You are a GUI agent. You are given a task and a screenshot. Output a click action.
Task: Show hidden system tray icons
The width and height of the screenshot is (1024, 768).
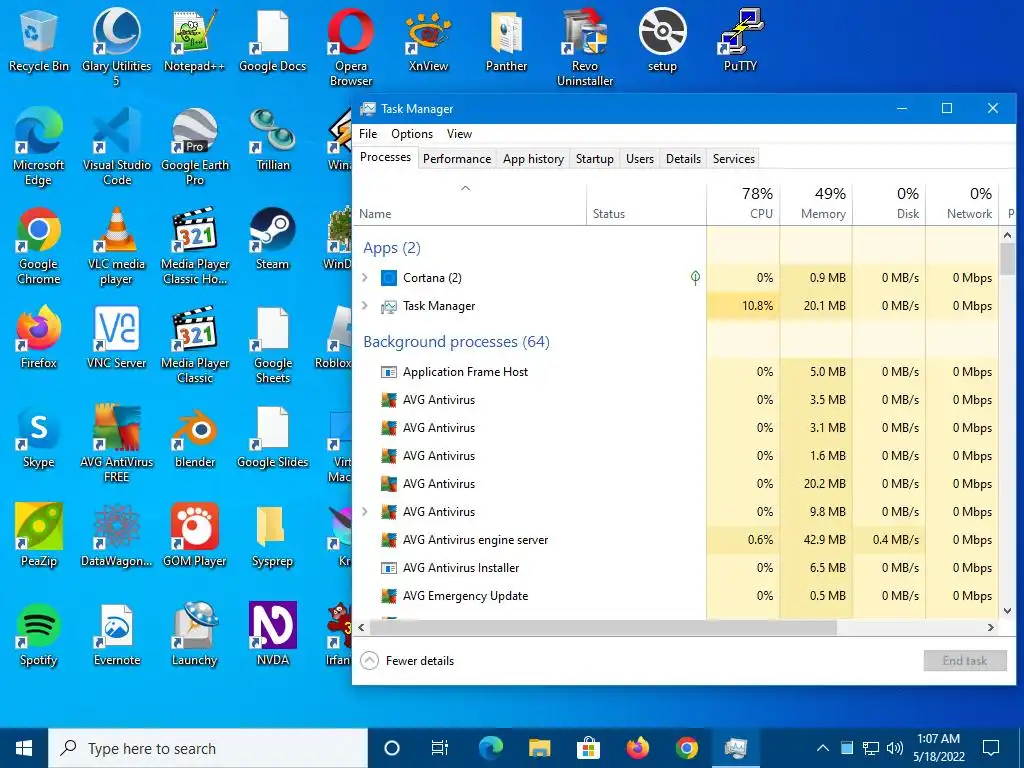pos(823,748)
